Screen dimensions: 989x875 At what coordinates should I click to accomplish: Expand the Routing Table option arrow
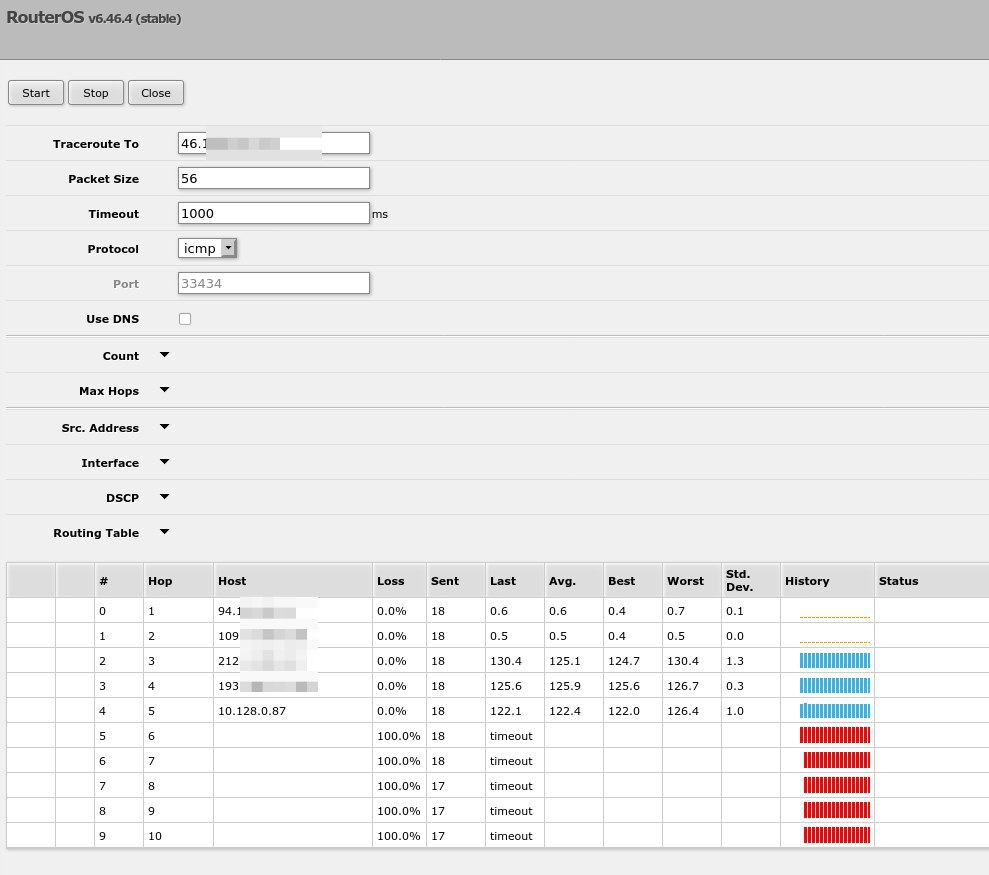click(165, 532)
